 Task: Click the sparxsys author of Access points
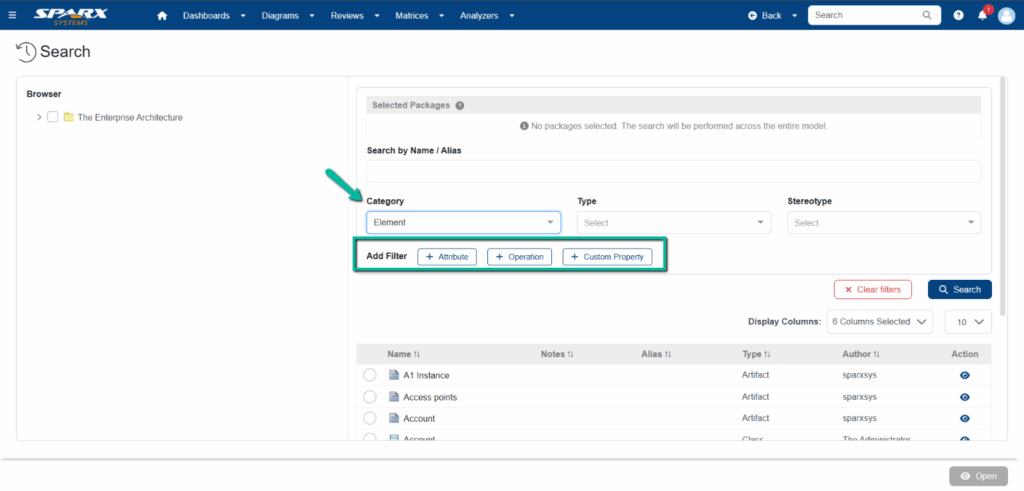[859, 397]
